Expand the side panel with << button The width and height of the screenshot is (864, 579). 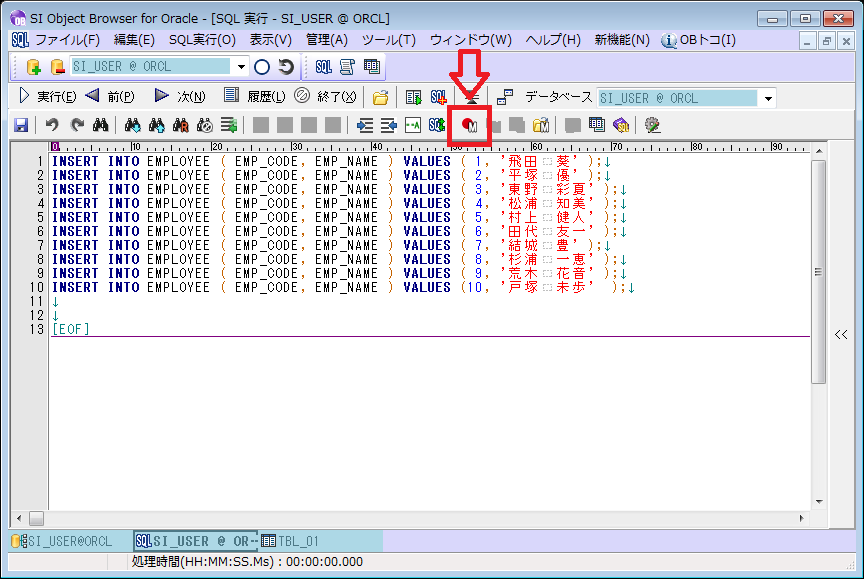pos(841,335)
